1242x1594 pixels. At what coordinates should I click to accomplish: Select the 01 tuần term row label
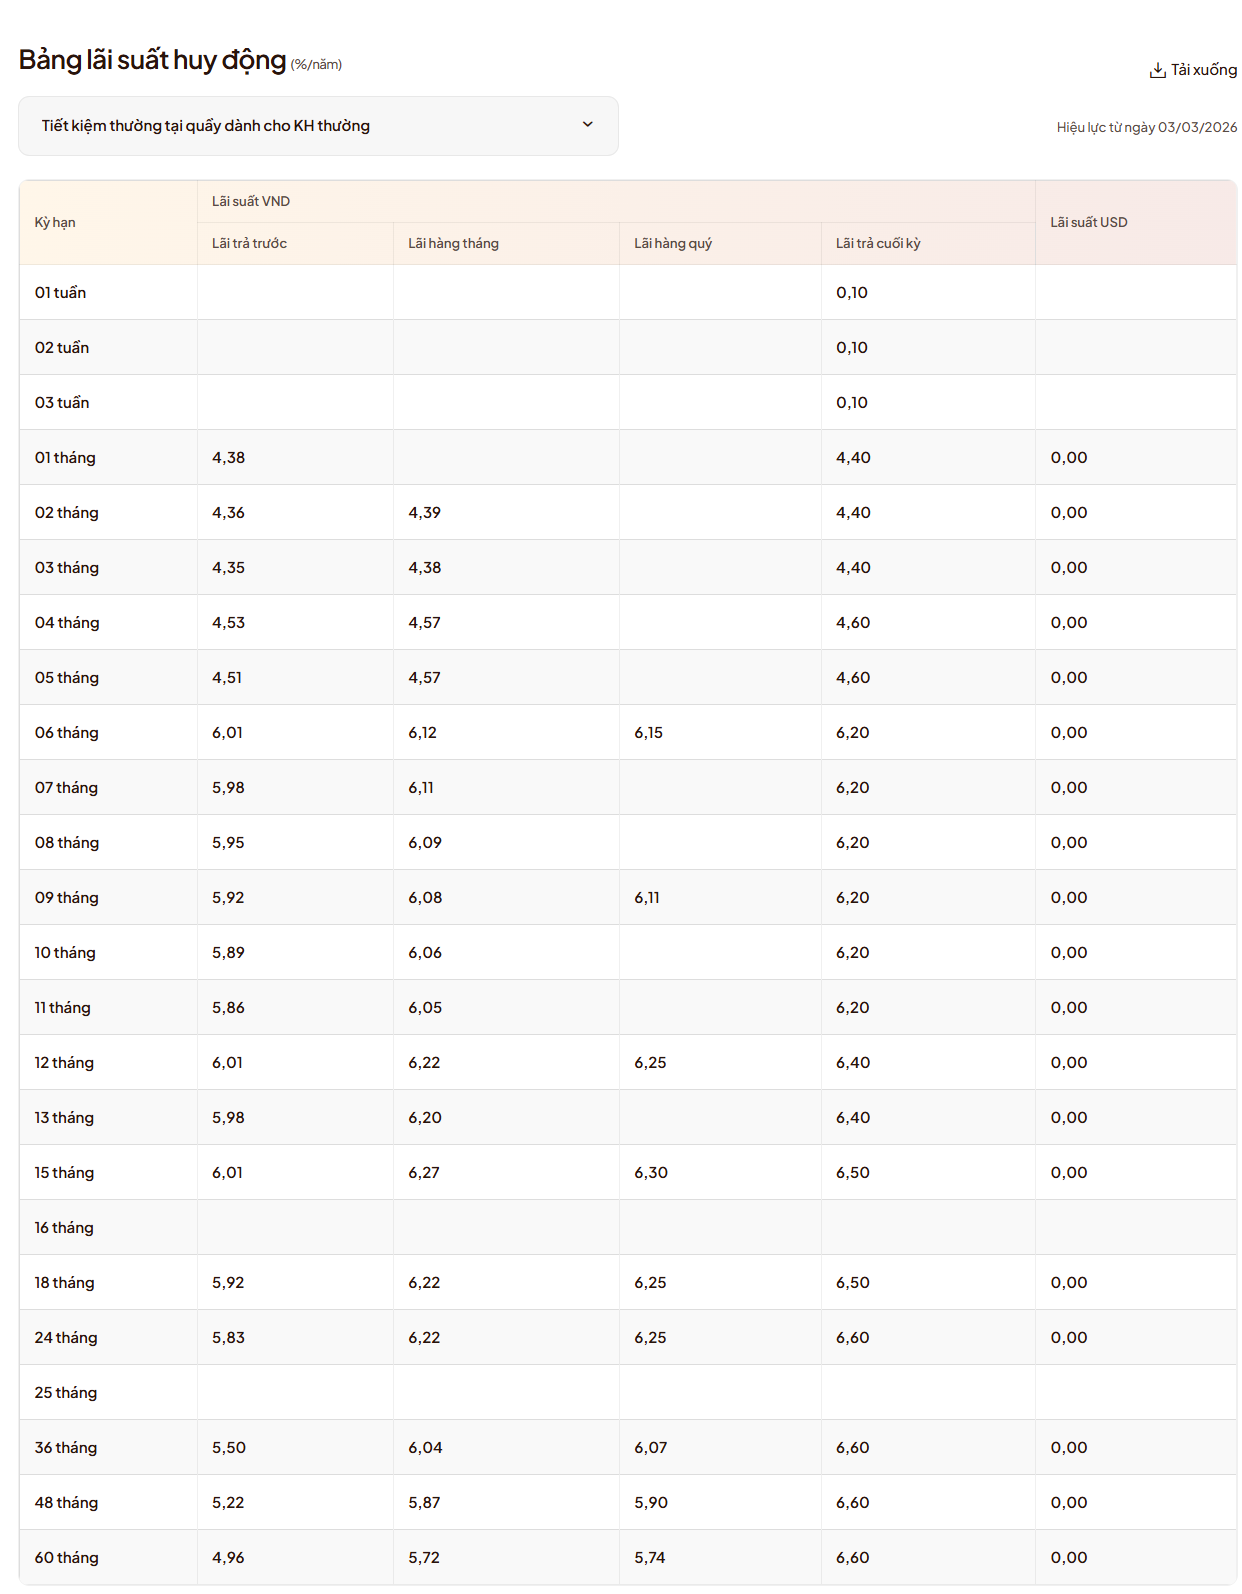(x=60, y=293)
